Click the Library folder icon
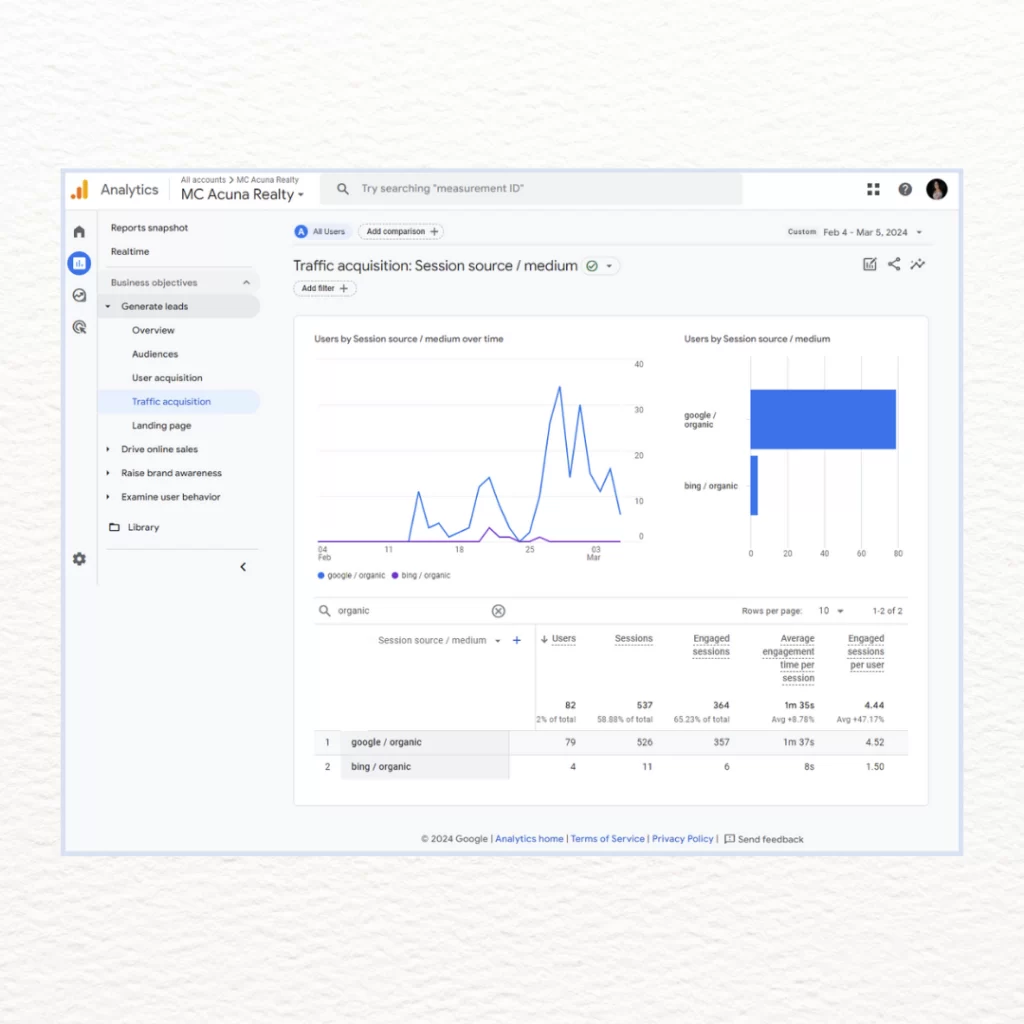The height and width of the screenshot is (1024, 1024). 114,527
